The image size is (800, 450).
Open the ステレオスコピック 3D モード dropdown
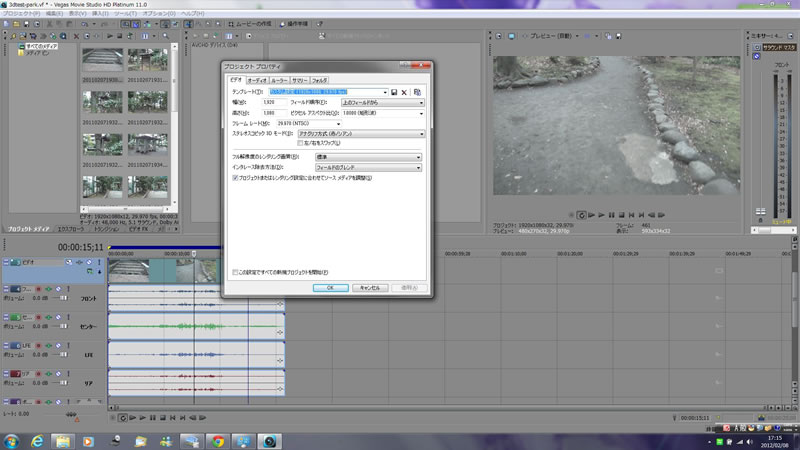click(x=360, y=132)
